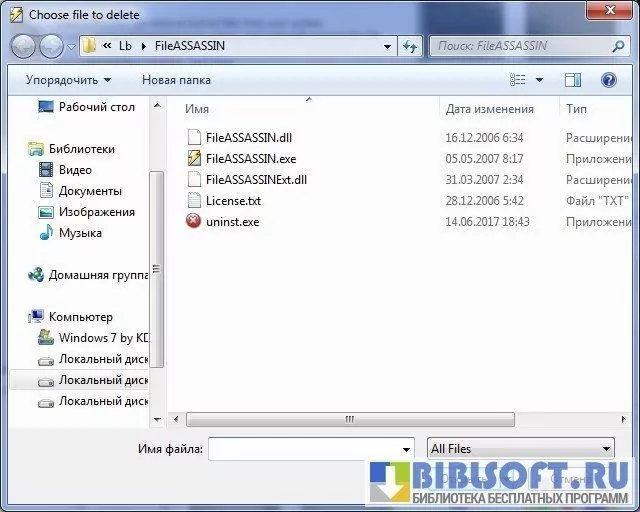640x512 pixels.
Task: Open the view options dropdown arrow
Action: click(539, 80)
